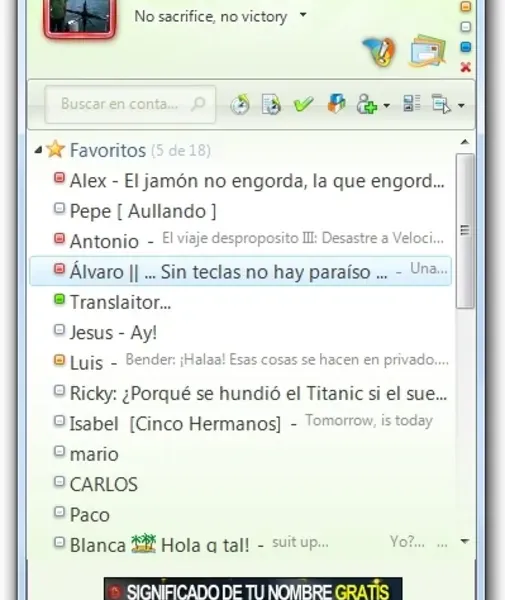Click Ricky's offline status icon
Viewport: 505px width, 600px height.
click(x=59, y=390)
